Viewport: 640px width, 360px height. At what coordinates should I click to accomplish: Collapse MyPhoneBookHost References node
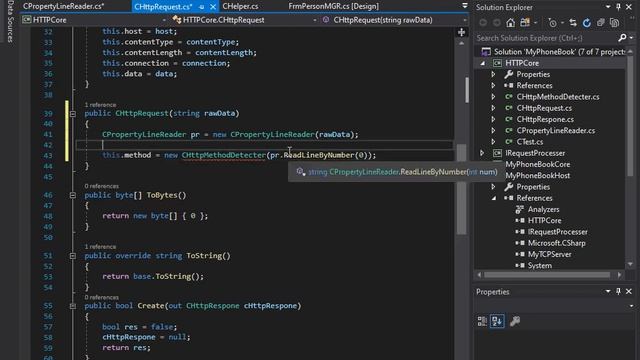494,198
